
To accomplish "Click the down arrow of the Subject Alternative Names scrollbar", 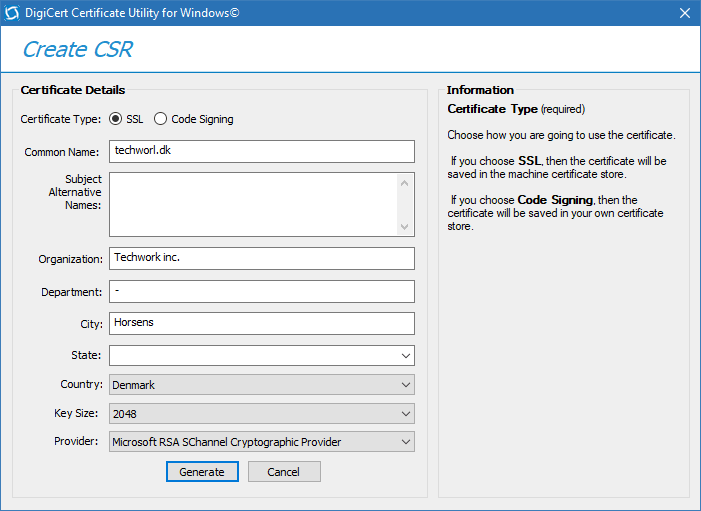I will [405, 227].
